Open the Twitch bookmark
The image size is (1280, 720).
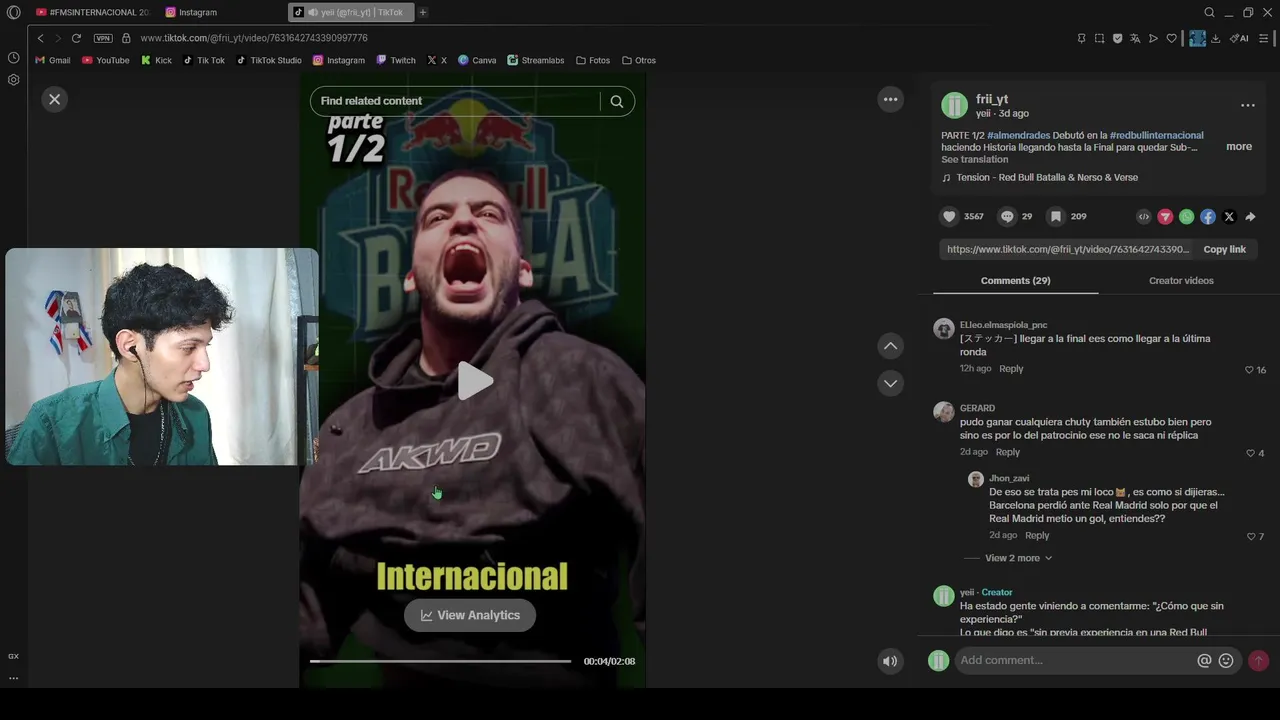396,60
